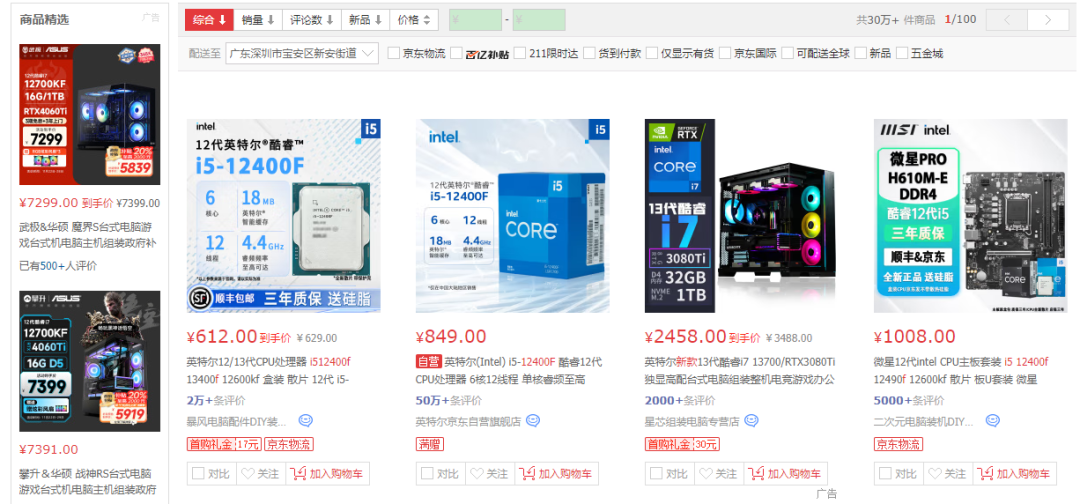Viewport: 1080px width, 504px height.
Task: Sort by 价格 tab
Action: click(x=414, y=20)
